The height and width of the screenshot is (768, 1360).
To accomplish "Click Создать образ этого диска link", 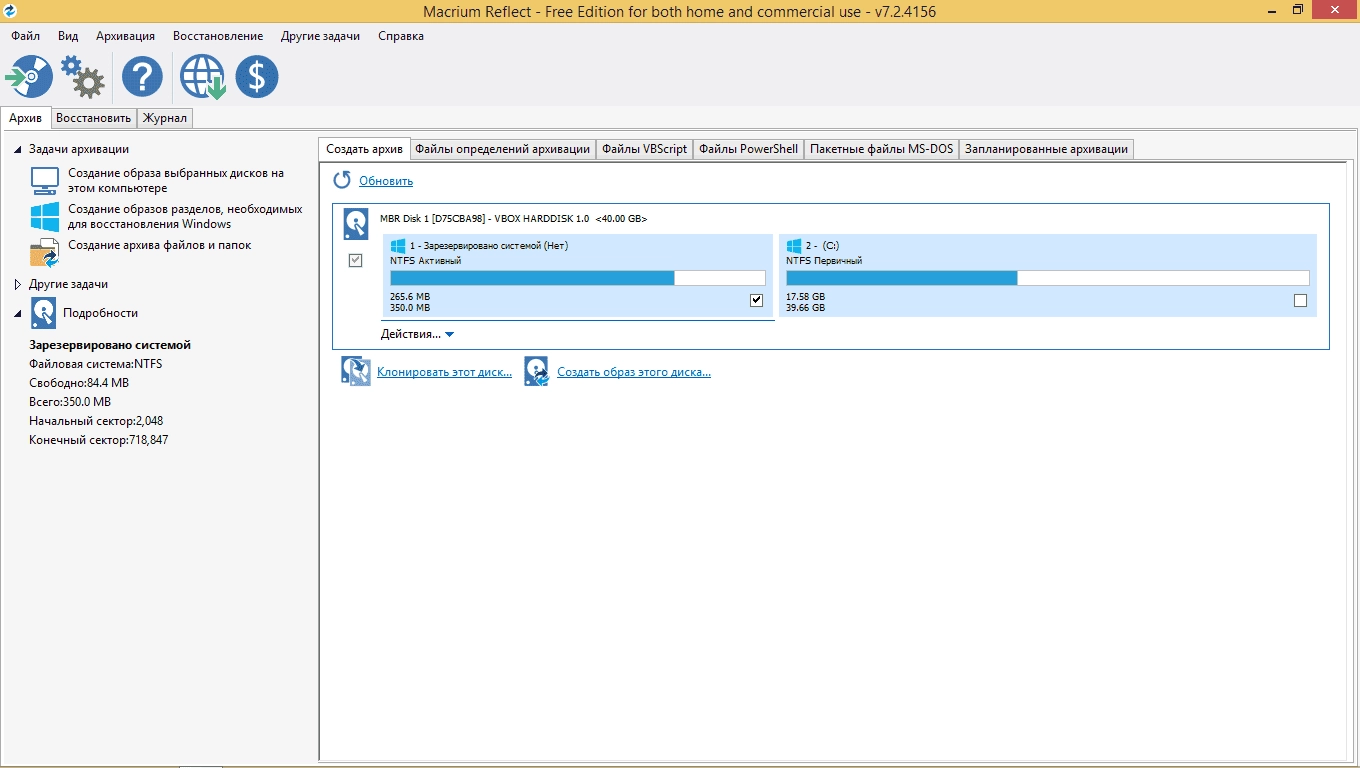I will click(634, 372).
